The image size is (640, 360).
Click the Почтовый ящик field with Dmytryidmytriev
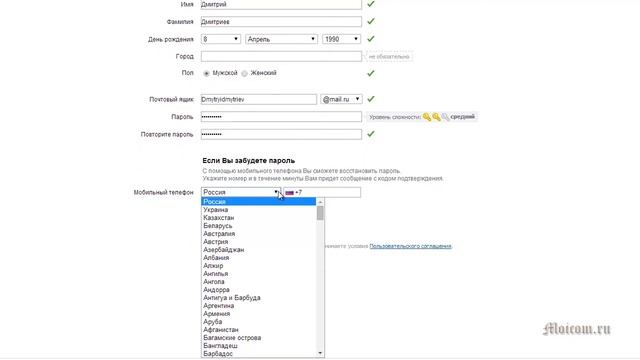[258, 99]
